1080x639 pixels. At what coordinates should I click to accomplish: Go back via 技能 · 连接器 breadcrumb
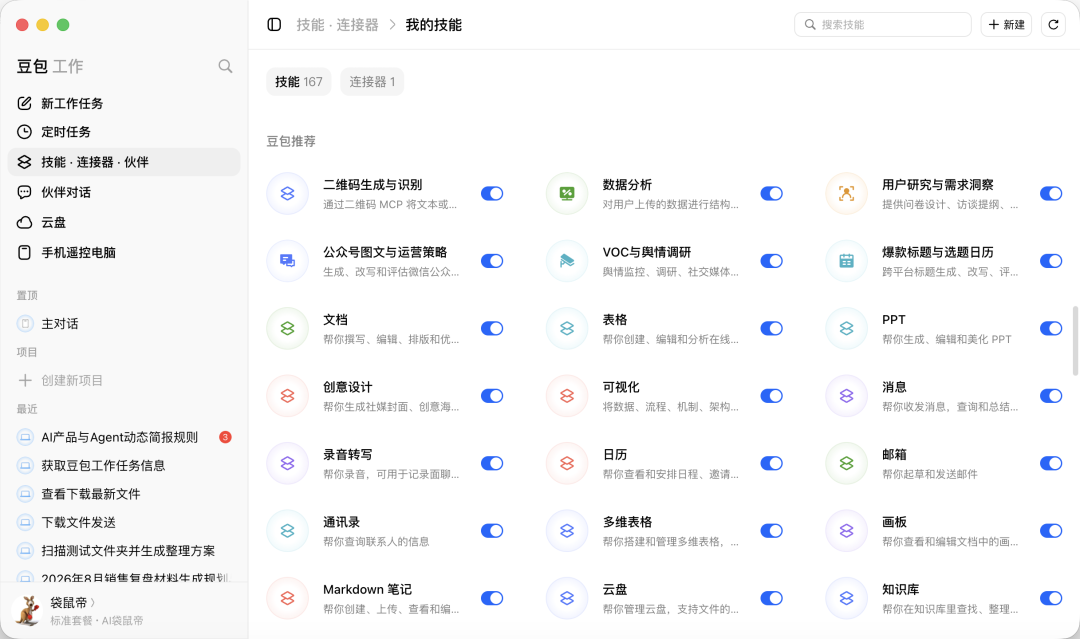(338, 25)
